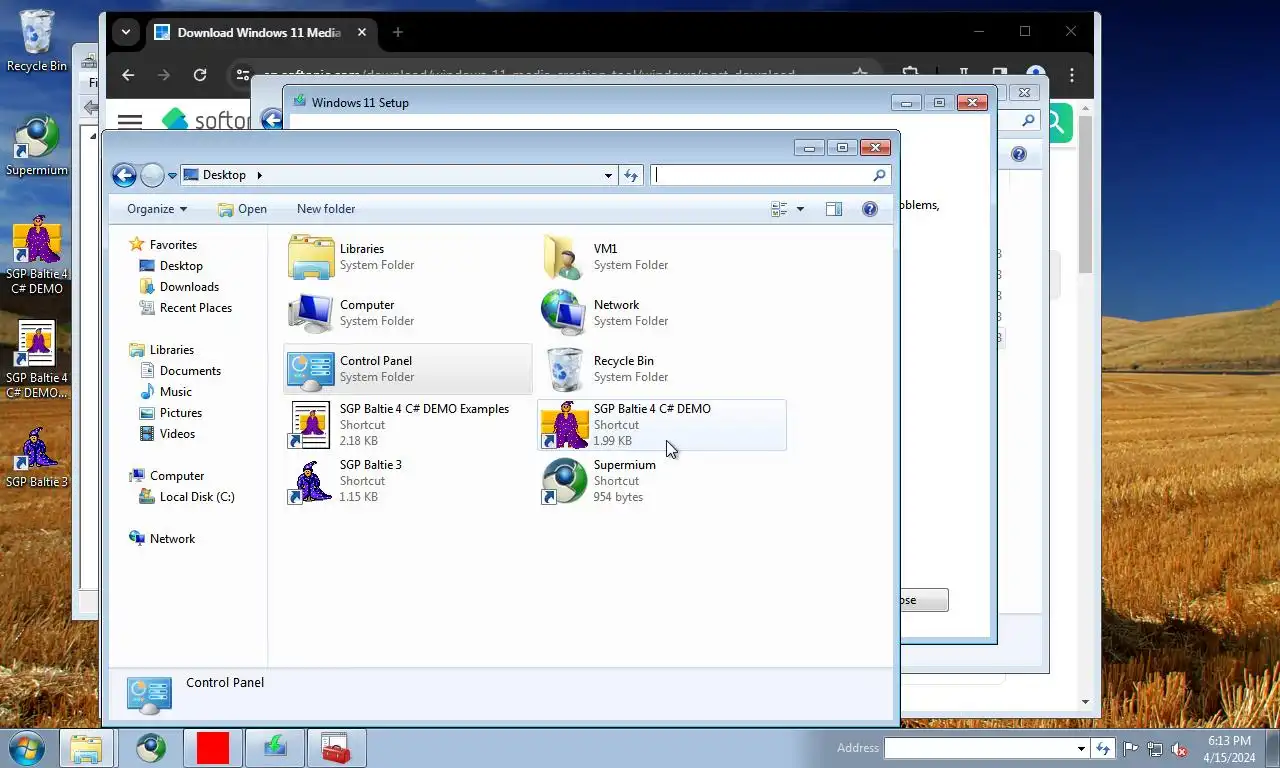
Task: Click the red square taskbar item
Action: 213,748
